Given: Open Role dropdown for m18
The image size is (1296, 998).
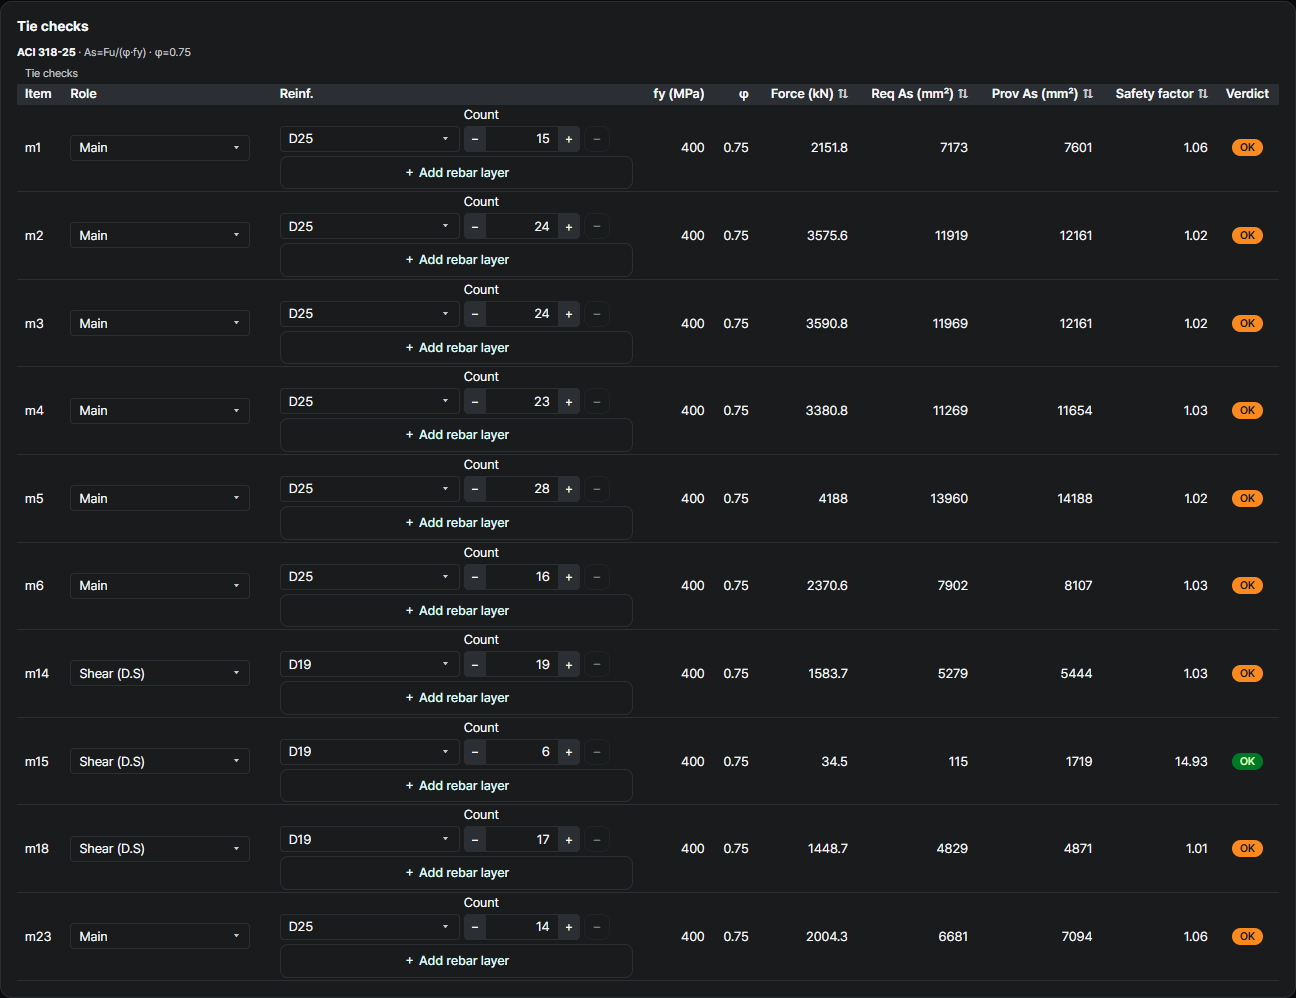Looking at the screenshot, I should [x=160, y=849].
